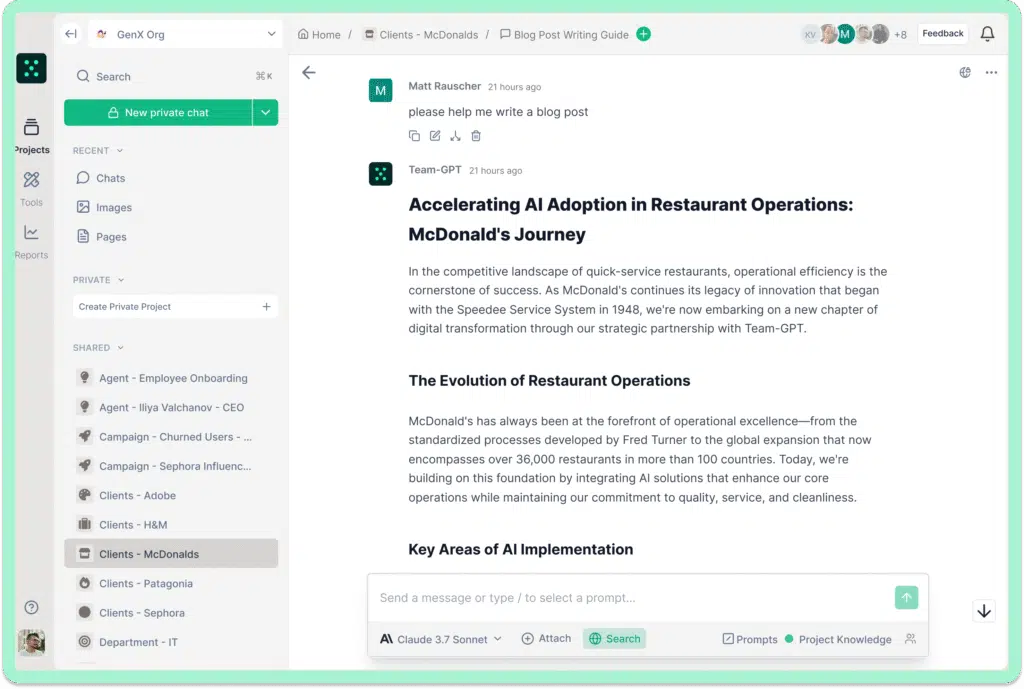This screenshot has width=1024, height=689.
Task: Open Campaign - Sephora Influenc... project
Action: [171, 466]
